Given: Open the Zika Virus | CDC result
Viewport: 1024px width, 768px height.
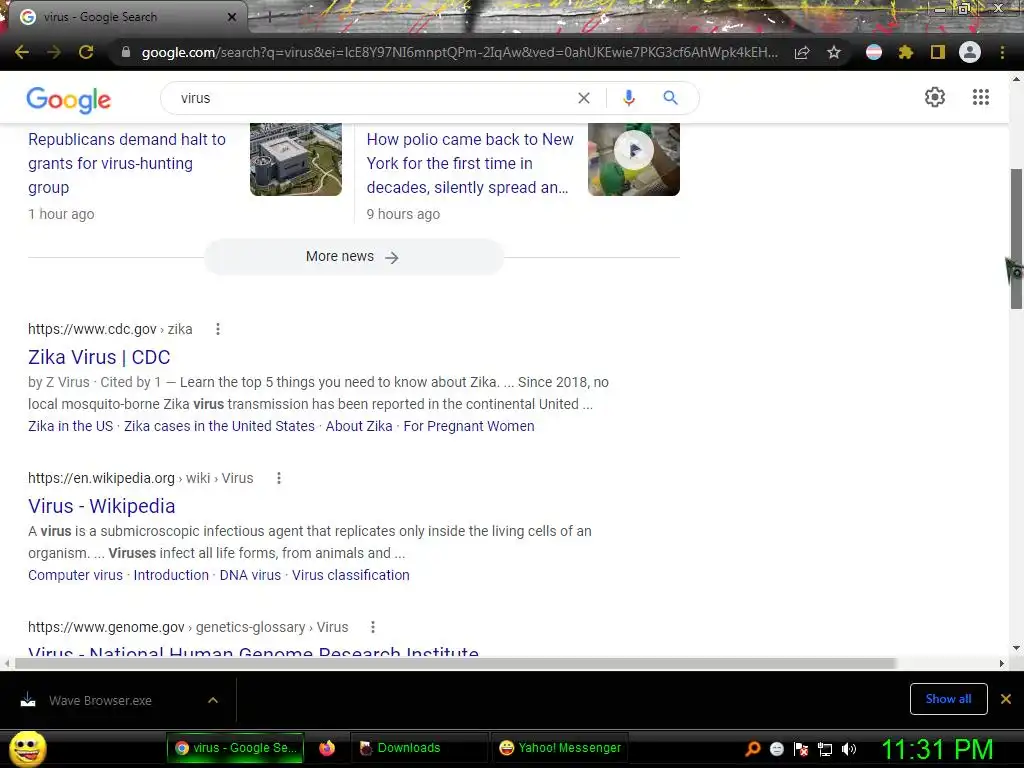Looking at the screenshot, I should (99, 357).
